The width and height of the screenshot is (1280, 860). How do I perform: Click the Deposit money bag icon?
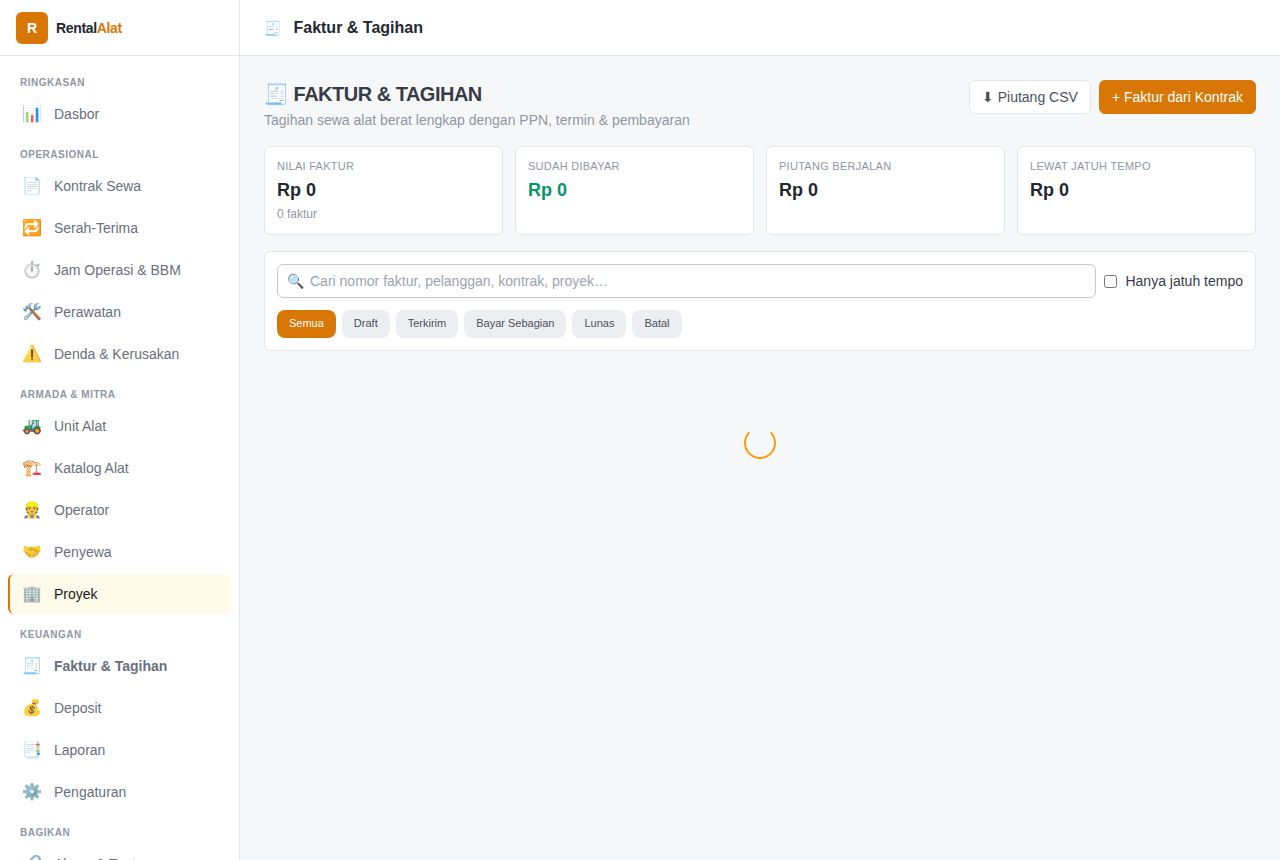point(32,708)
